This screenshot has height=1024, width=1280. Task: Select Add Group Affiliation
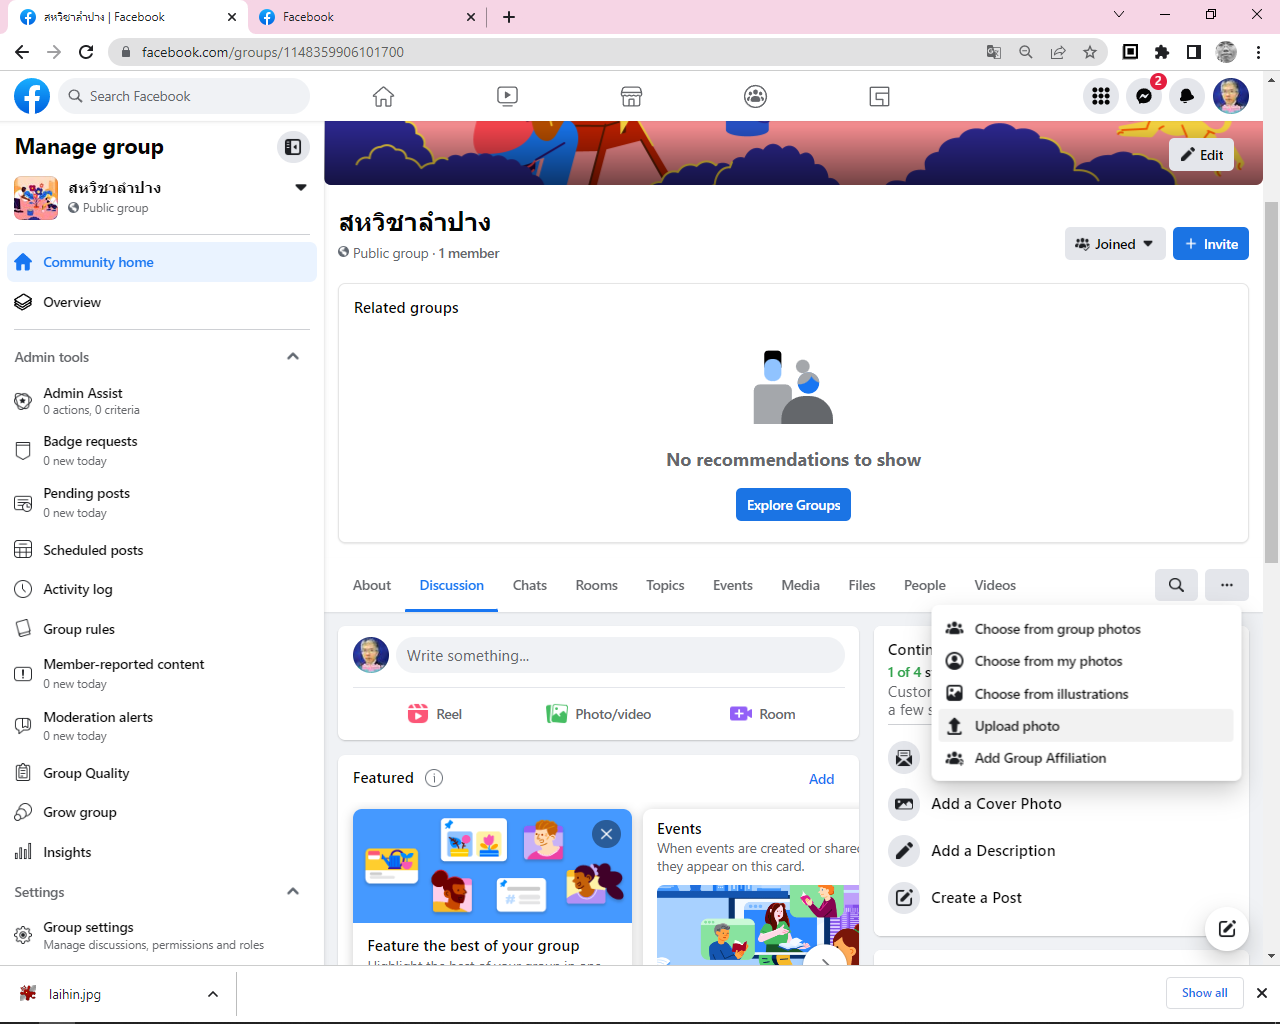(1086, 758)
